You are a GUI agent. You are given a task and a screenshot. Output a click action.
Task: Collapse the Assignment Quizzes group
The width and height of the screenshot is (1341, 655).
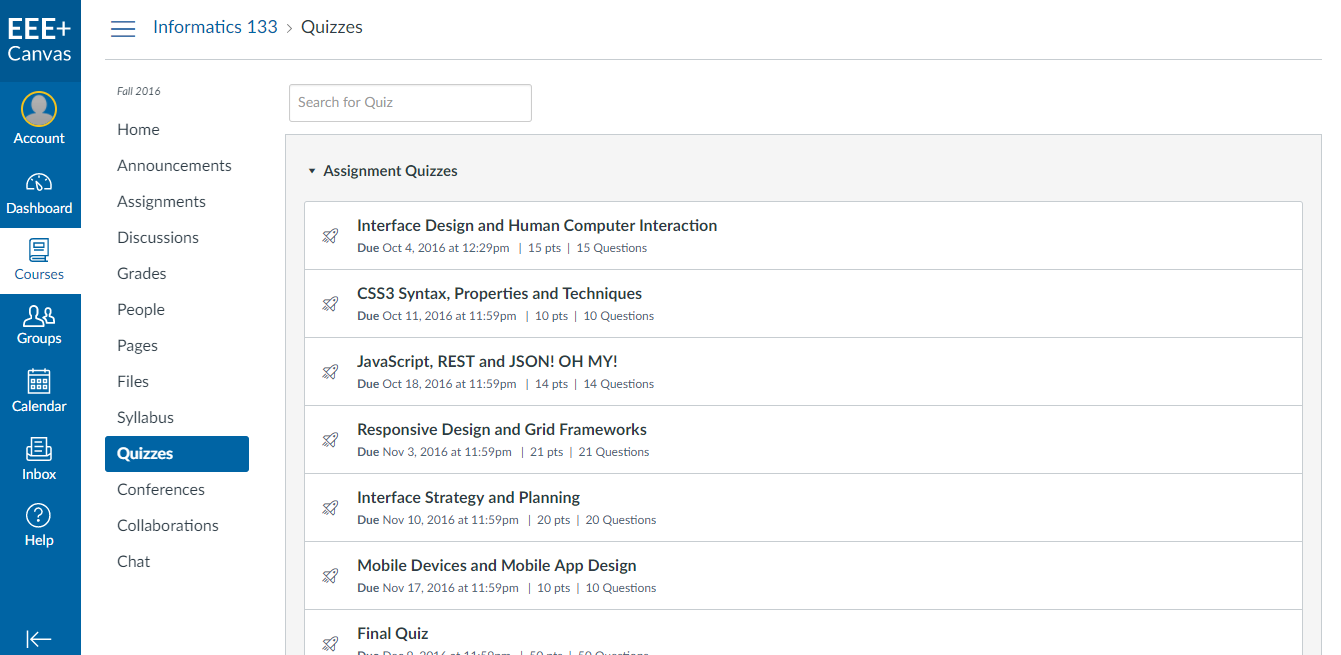pyautogui.click(x=312, y=171)
